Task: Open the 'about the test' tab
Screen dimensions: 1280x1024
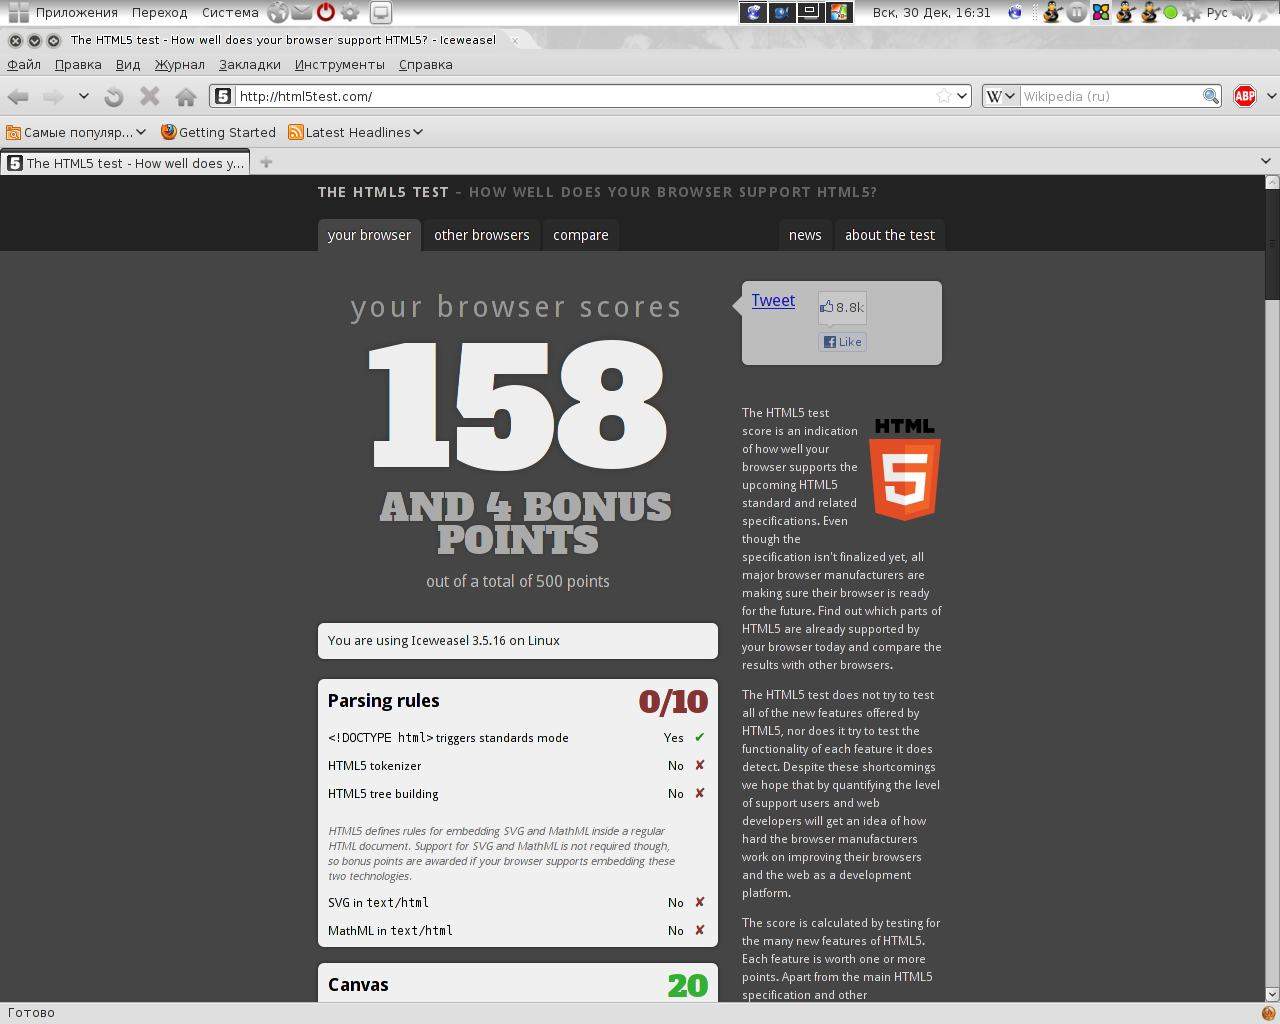Action: point(890,235)
